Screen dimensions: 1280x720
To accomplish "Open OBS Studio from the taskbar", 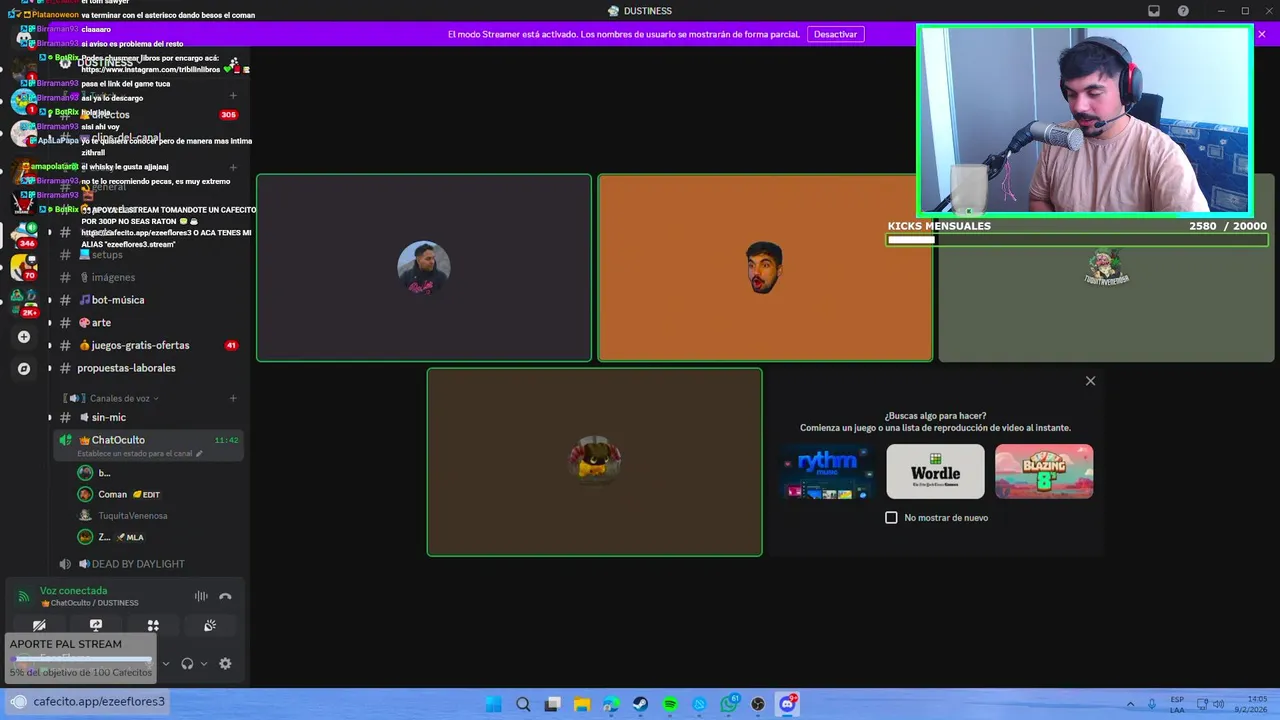I will click(x=758, y=704).
